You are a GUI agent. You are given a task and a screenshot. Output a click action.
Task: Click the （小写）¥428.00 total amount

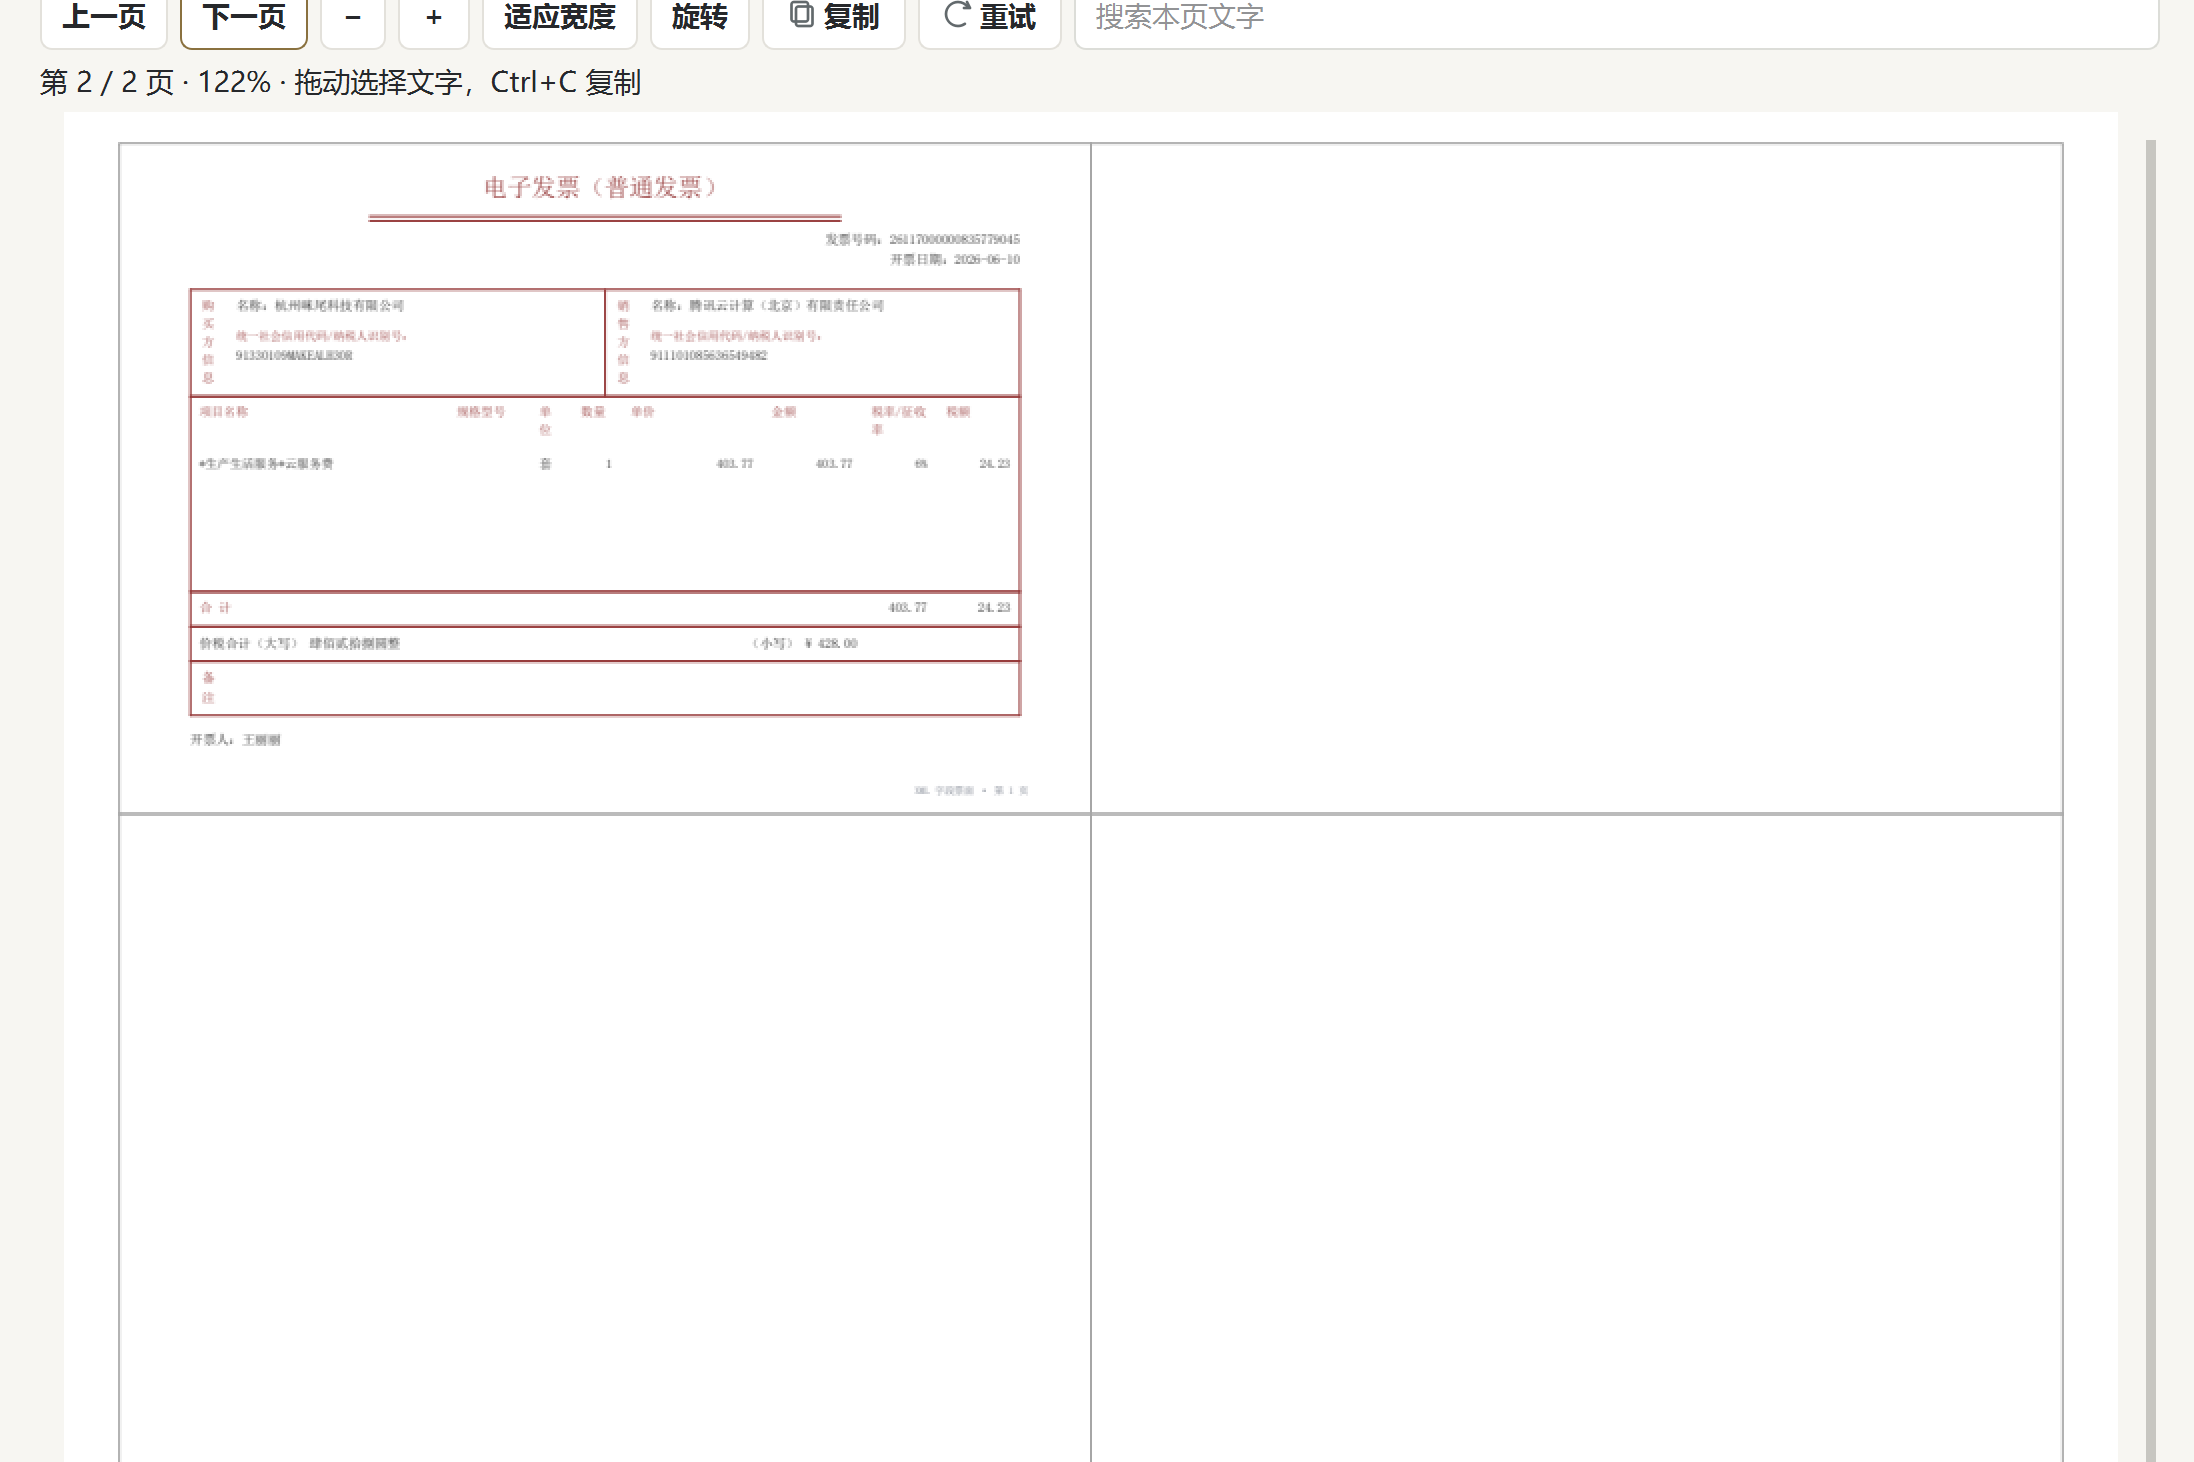point(805,643)
